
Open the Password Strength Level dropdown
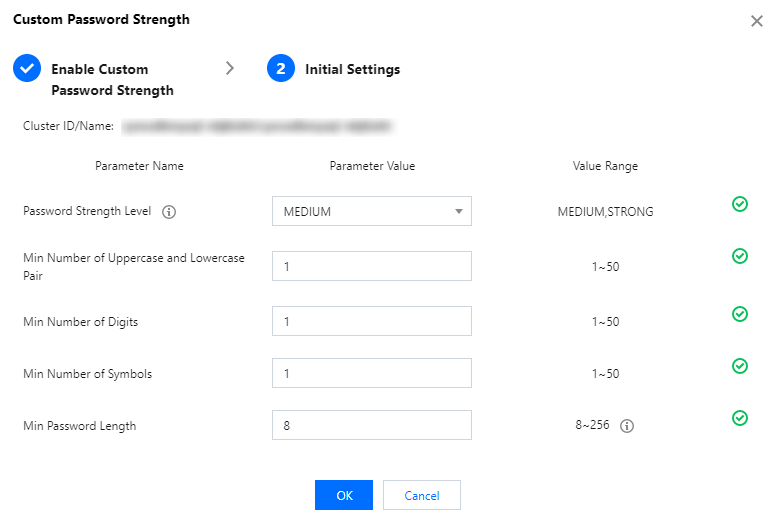pos(371,211)
